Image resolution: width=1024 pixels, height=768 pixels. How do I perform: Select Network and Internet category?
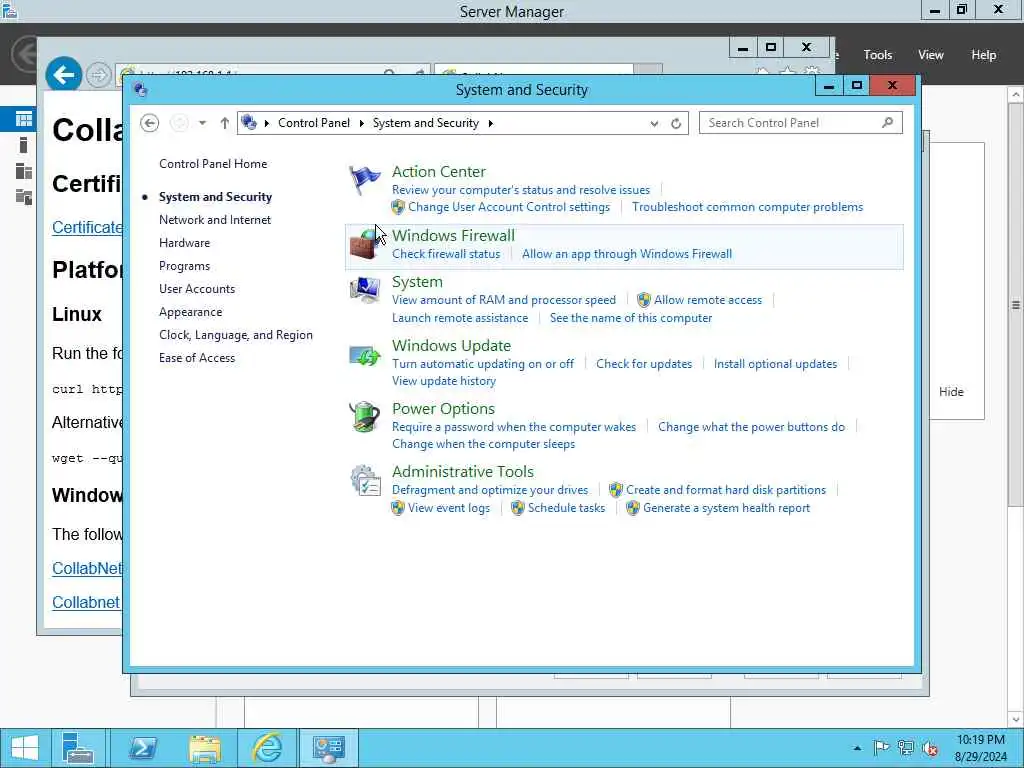click(215, 220)
